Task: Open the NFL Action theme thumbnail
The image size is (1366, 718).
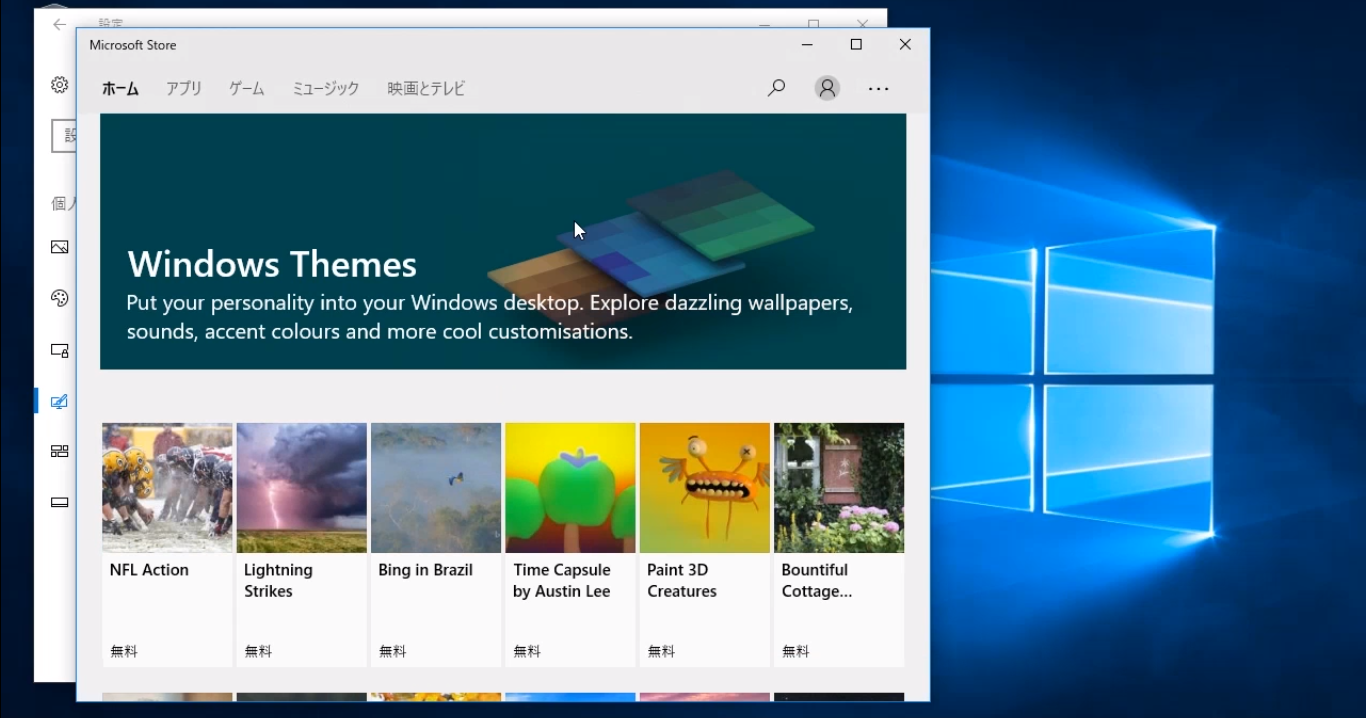Action: (x=167, y=488)
